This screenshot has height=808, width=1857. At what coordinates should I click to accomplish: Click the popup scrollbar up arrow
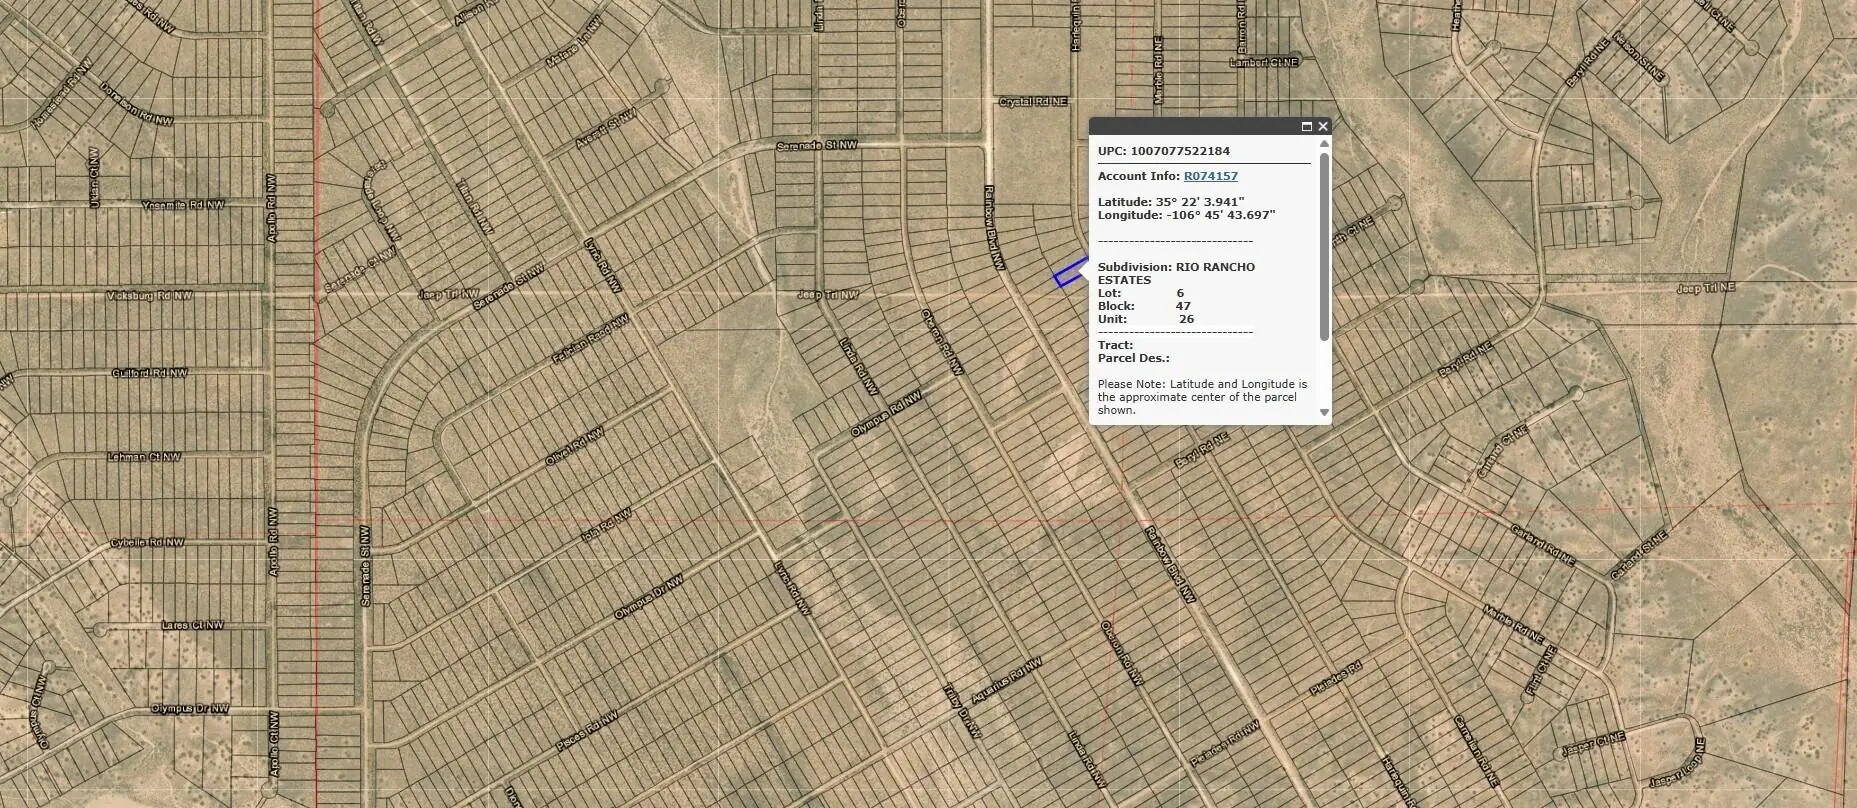1324,144
